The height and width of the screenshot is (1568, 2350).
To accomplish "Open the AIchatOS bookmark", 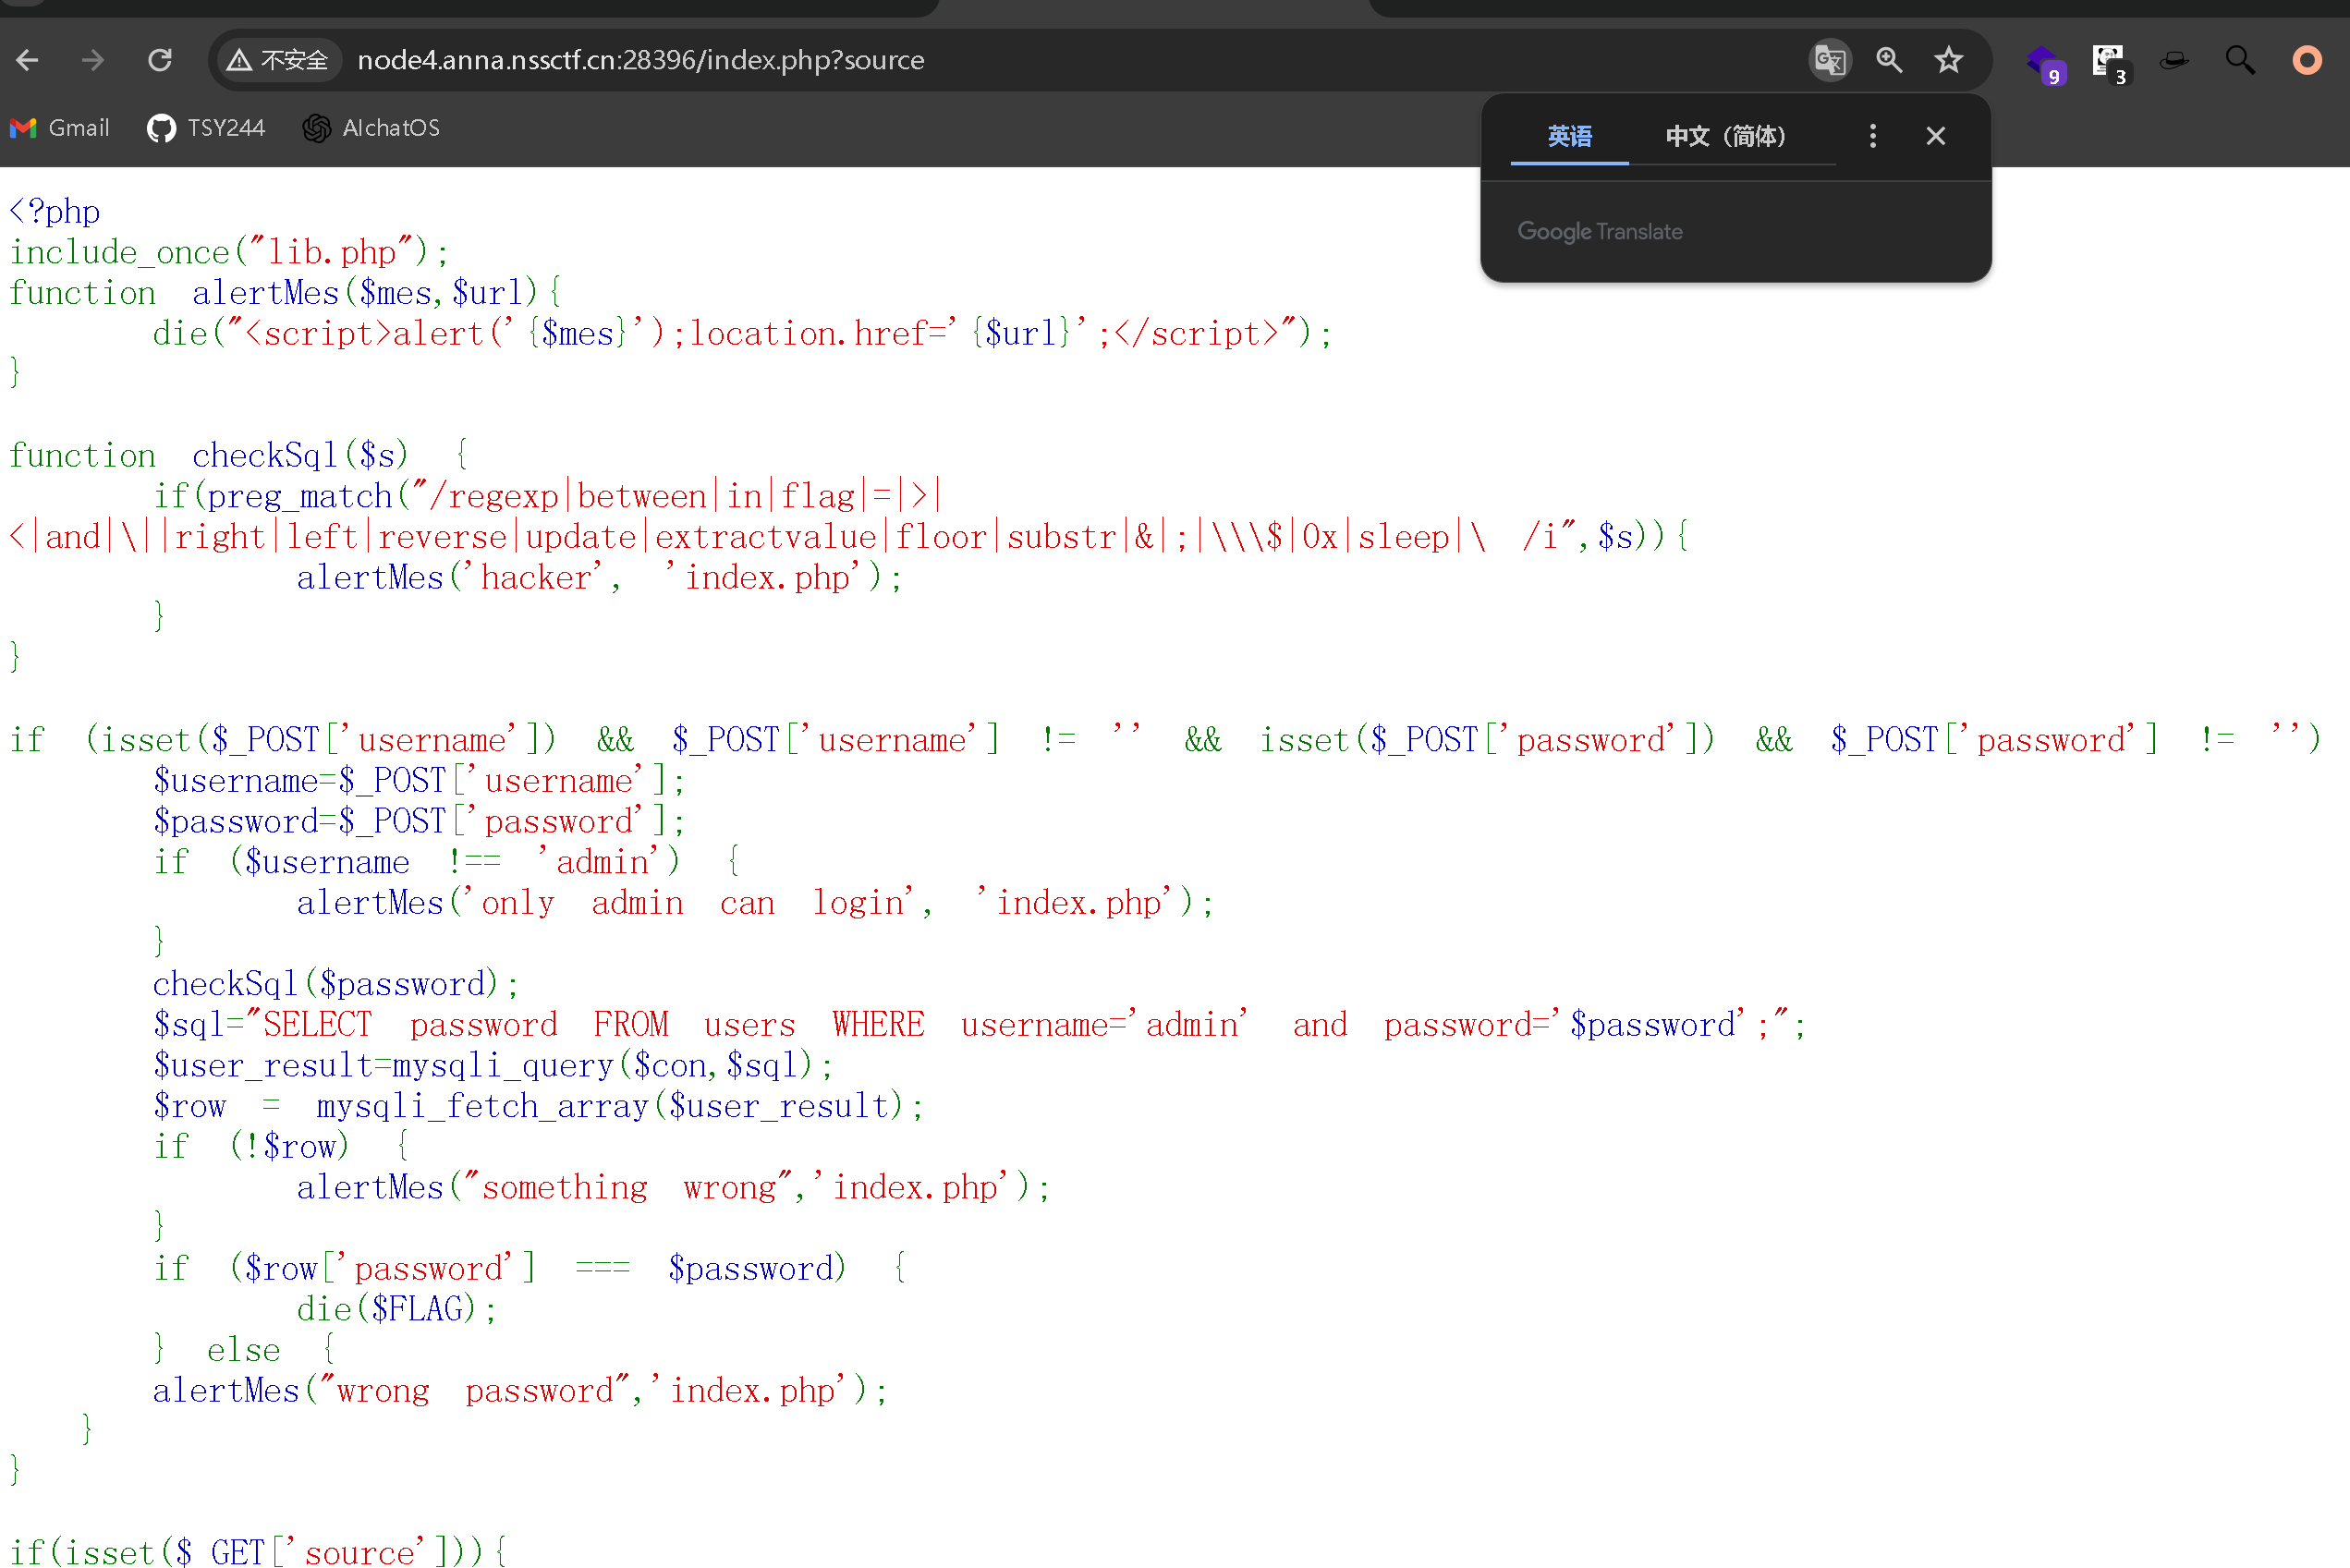I will point(372,128).
